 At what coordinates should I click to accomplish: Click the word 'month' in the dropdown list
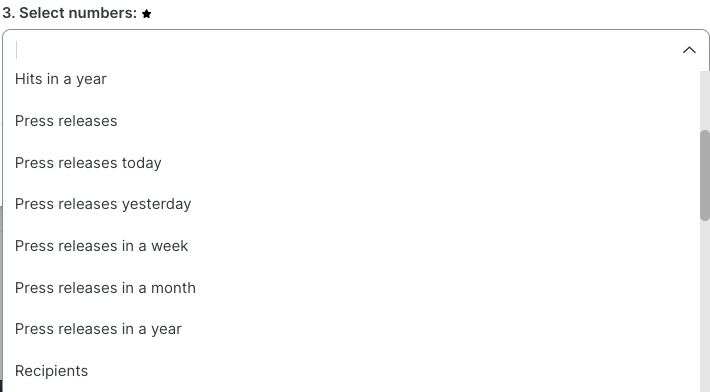coord(173,288)
